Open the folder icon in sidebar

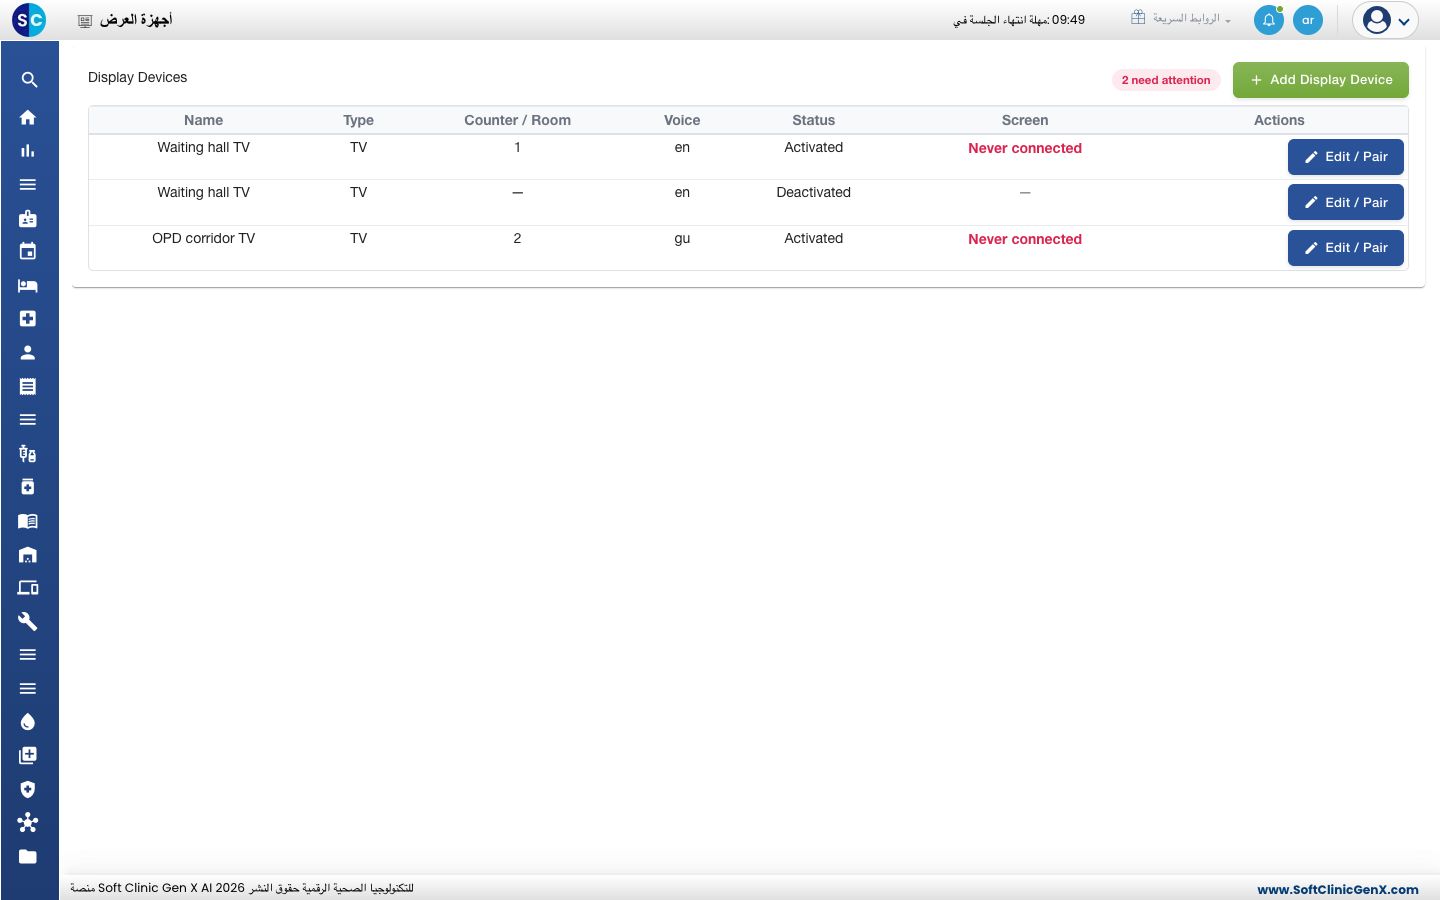[28, 856]
